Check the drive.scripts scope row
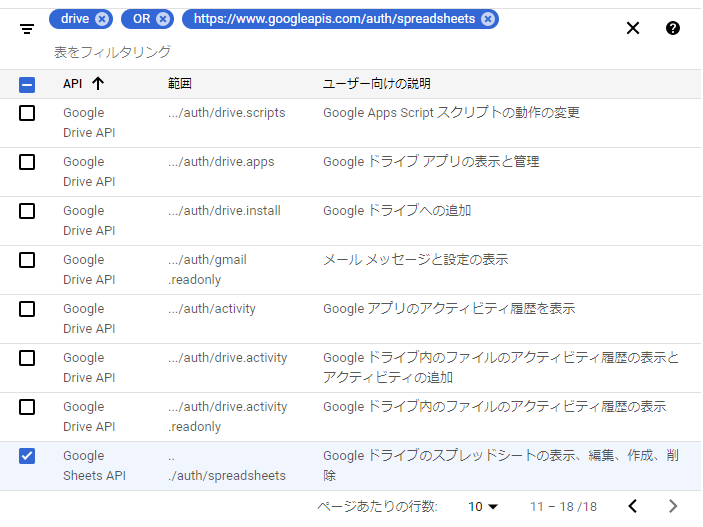 click(x=27, y=113)
